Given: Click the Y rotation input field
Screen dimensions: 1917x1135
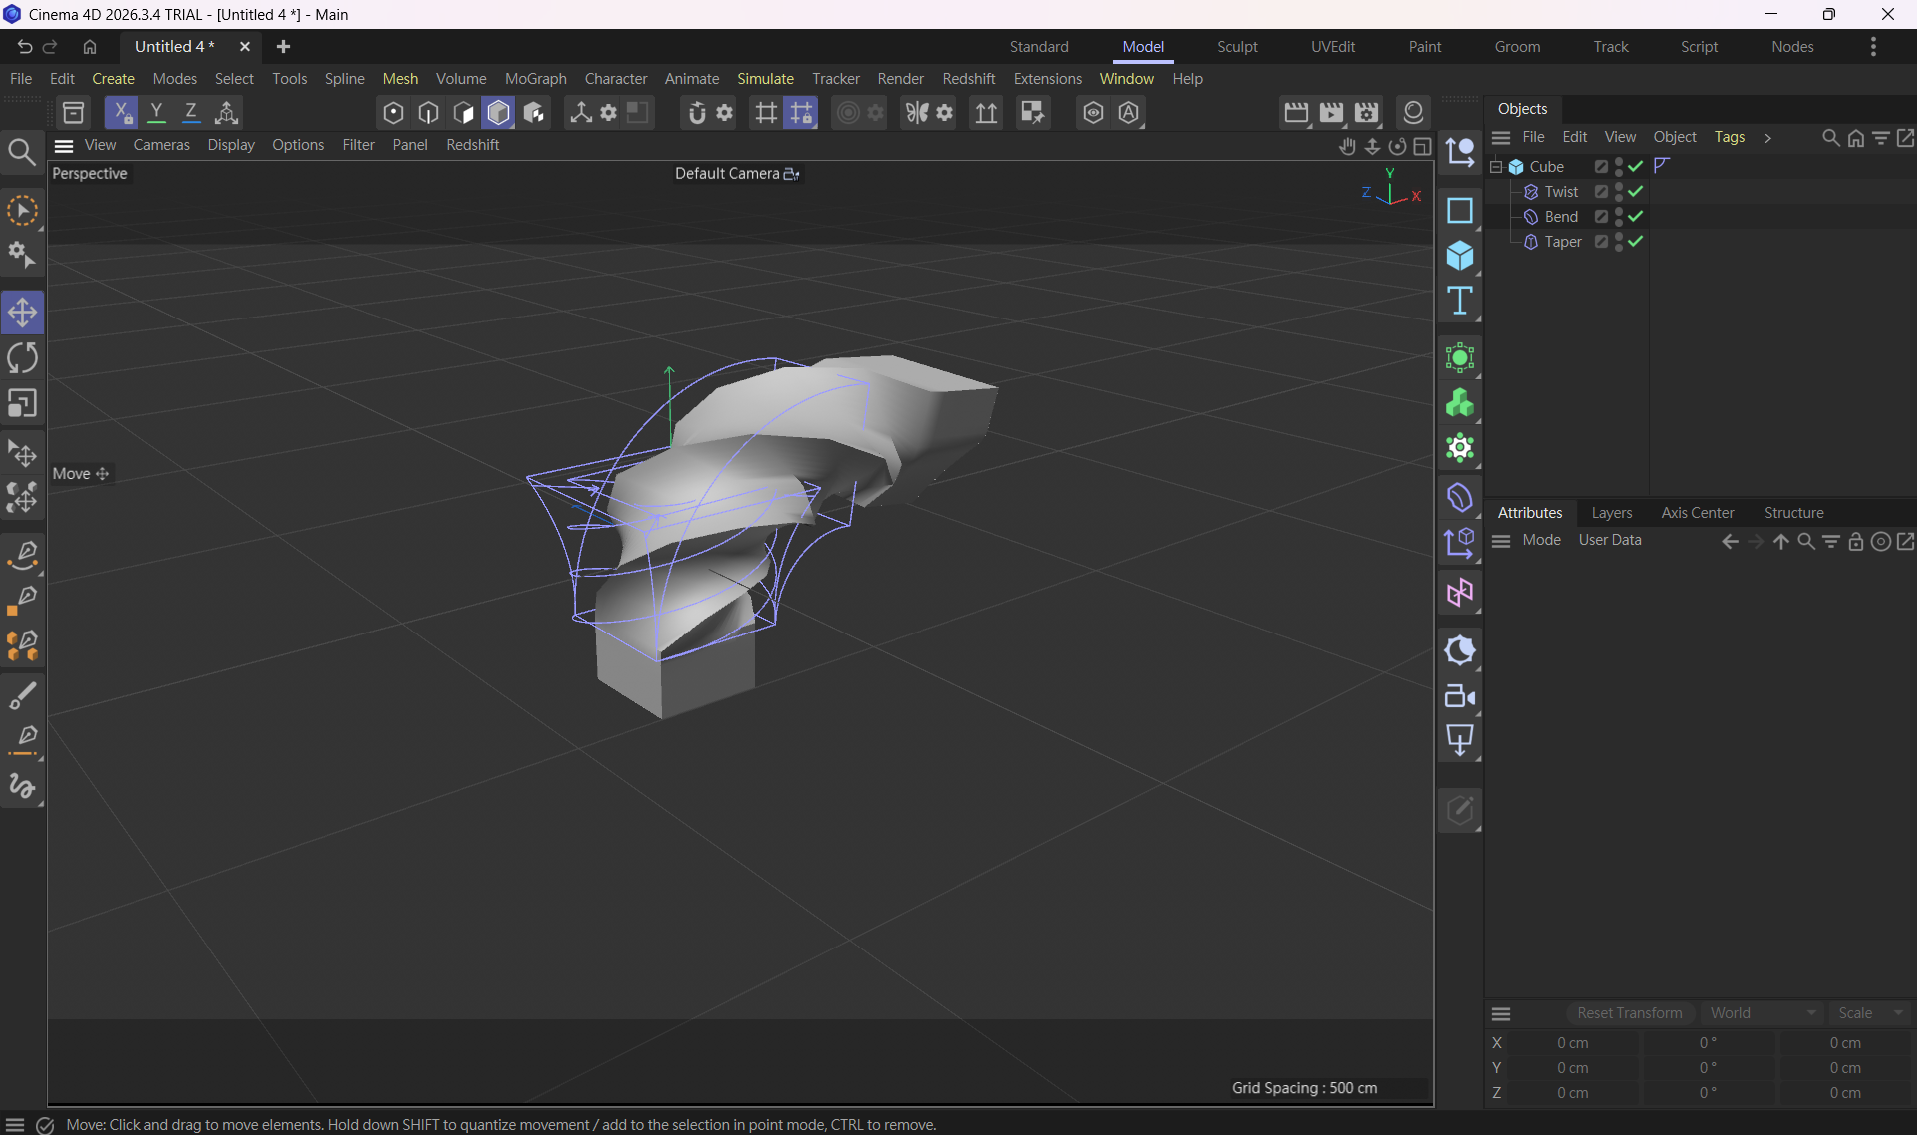Looking at the screenshot, I should pyautogui.click(x=1708, y=1067).
